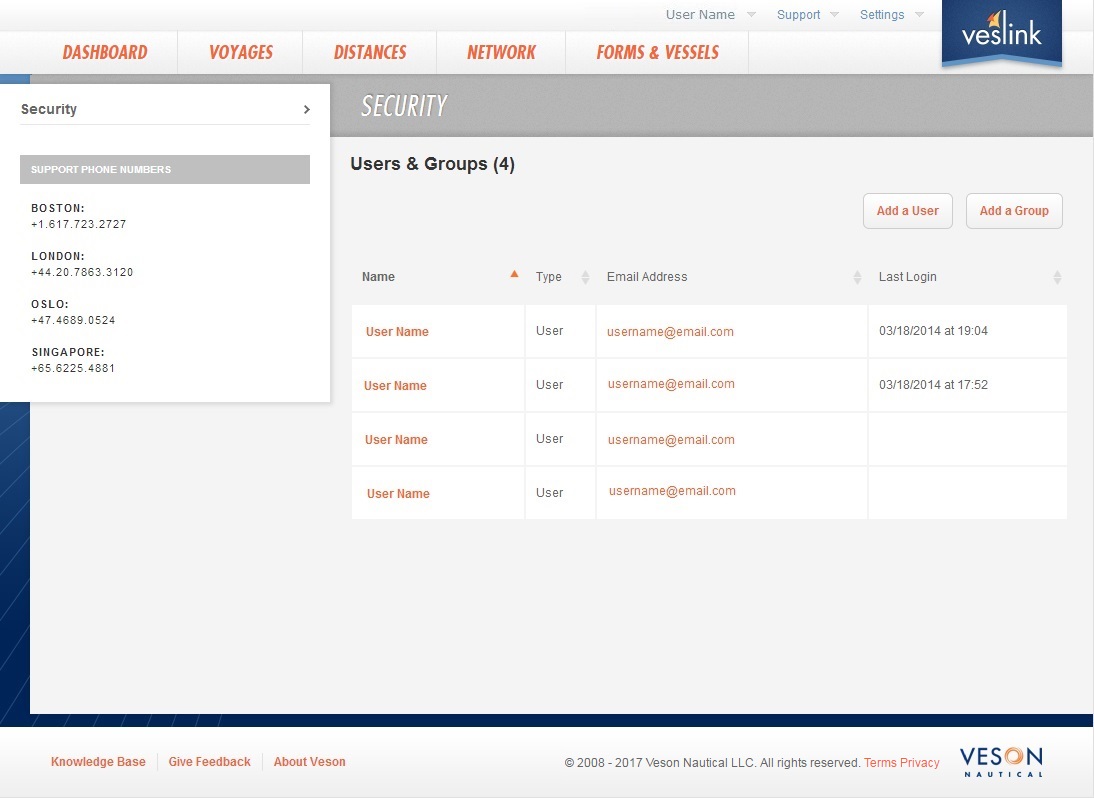
Task: Open the Distances section
Action: pos(369,52)
